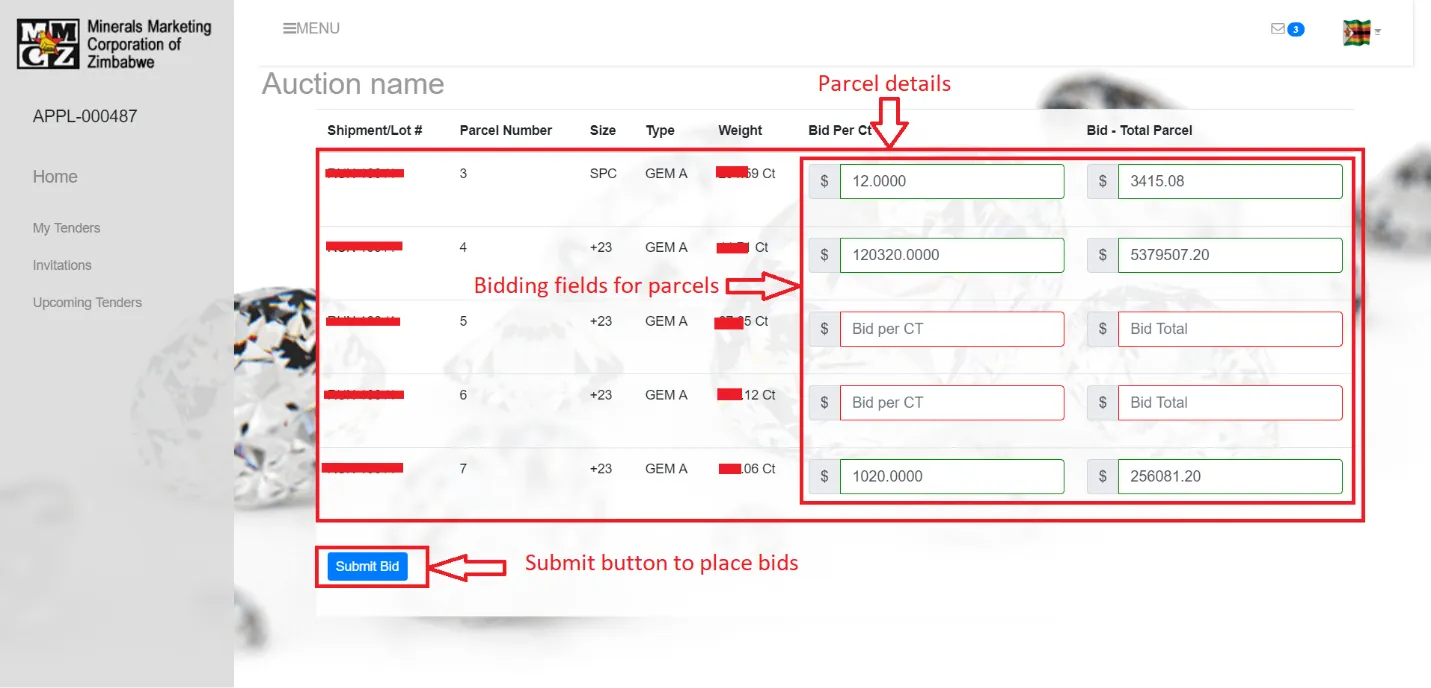The height and width of the screenshot is (688, 1431).
Task: Click the Bid Total field for parcel 6
Action: pos(1230,402)
